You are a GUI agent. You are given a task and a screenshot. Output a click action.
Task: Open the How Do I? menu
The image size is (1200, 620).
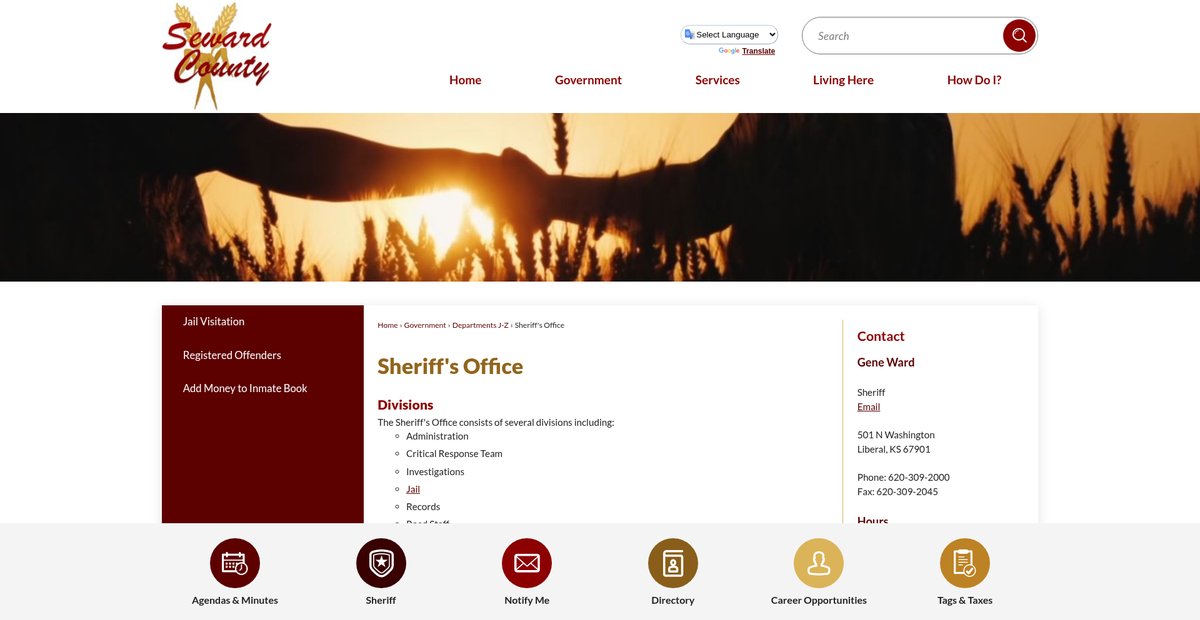click(974, 80)
